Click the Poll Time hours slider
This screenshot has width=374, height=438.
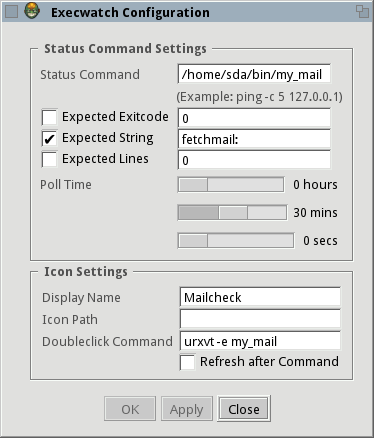(x=231, y=185)
